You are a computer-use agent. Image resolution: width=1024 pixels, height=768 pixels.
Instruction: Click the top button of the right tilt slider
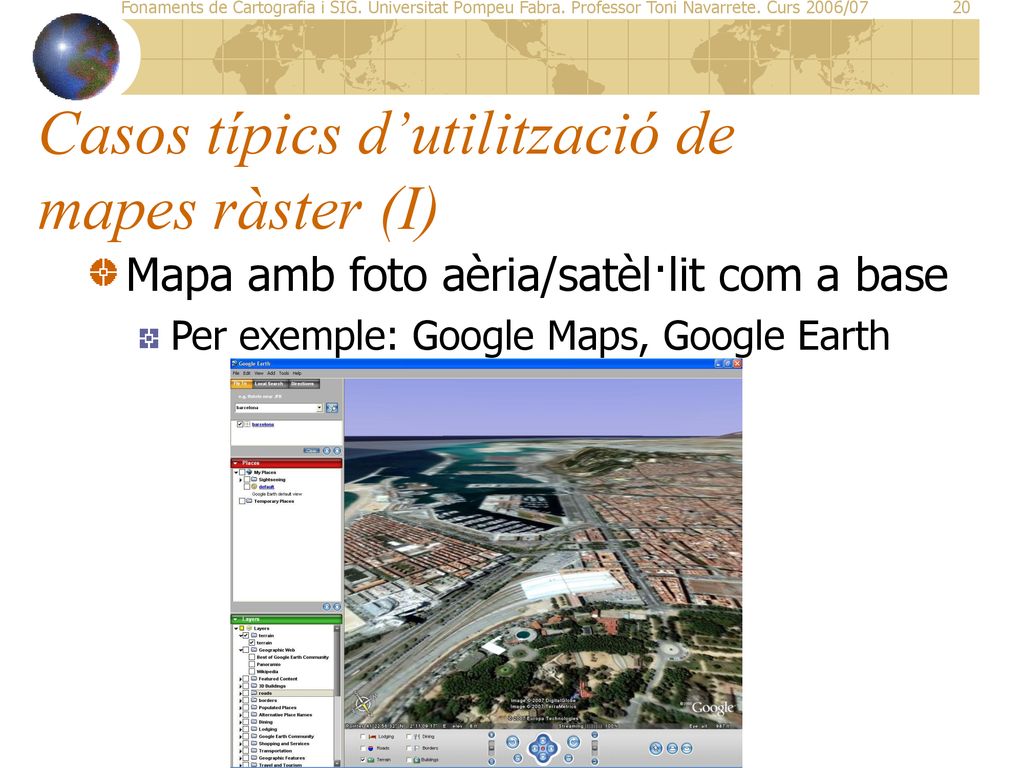click(x=594, y=735)
